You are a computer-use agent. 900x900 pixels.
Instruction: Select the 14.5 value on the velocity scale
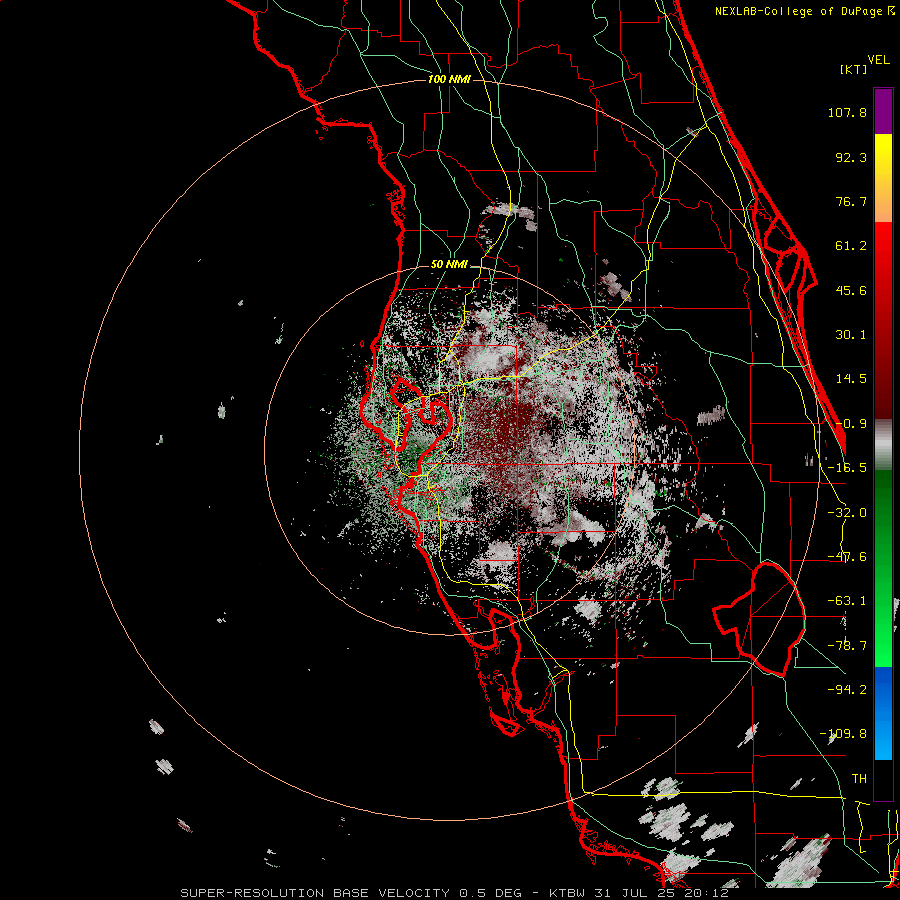851,379
